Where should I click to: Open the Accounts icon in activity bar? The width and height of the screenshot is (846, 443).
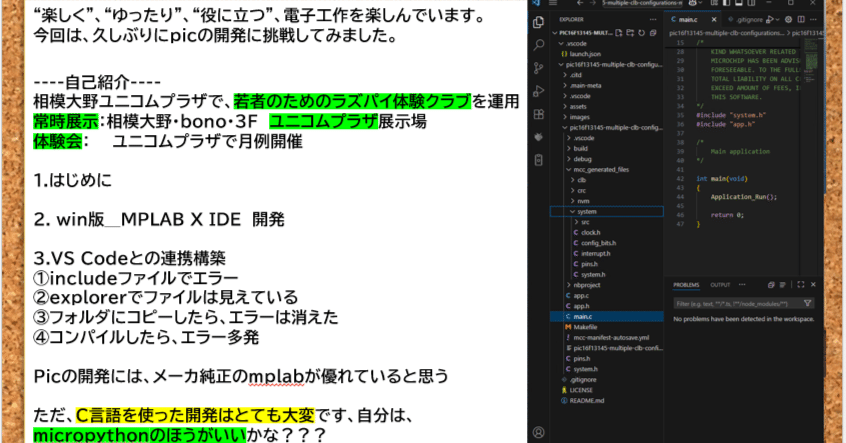[x=538, y=432]
